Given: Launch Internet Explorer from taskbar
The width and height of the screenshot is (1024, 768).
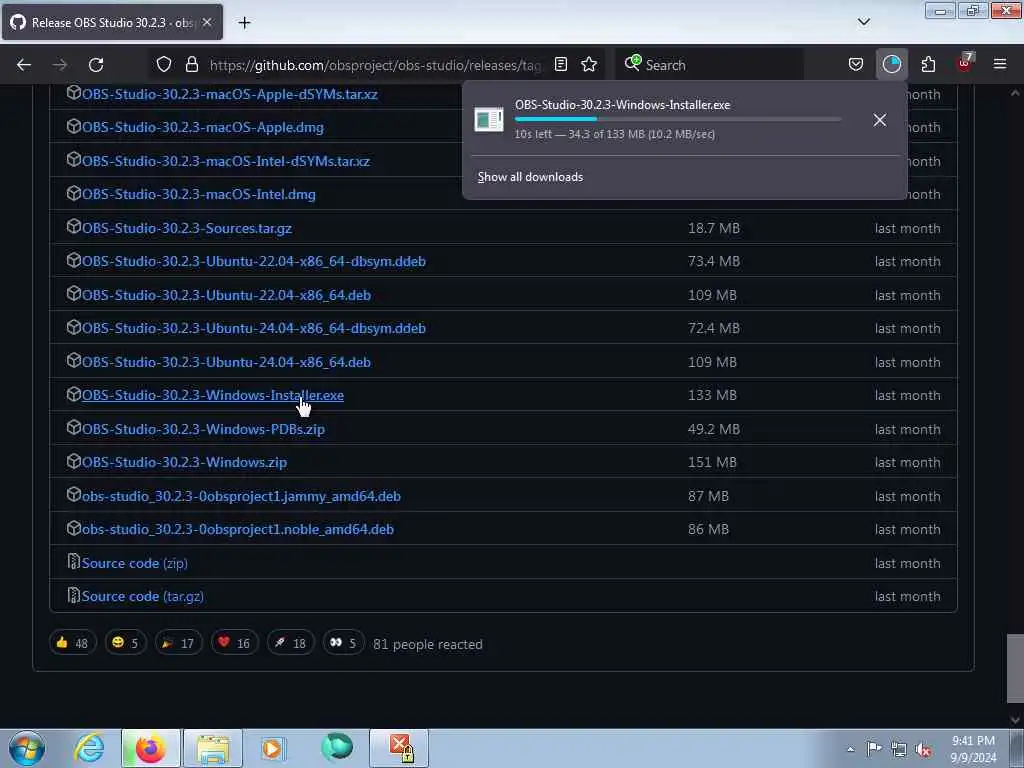Looking at the screenshot, I should coord(89,748).
